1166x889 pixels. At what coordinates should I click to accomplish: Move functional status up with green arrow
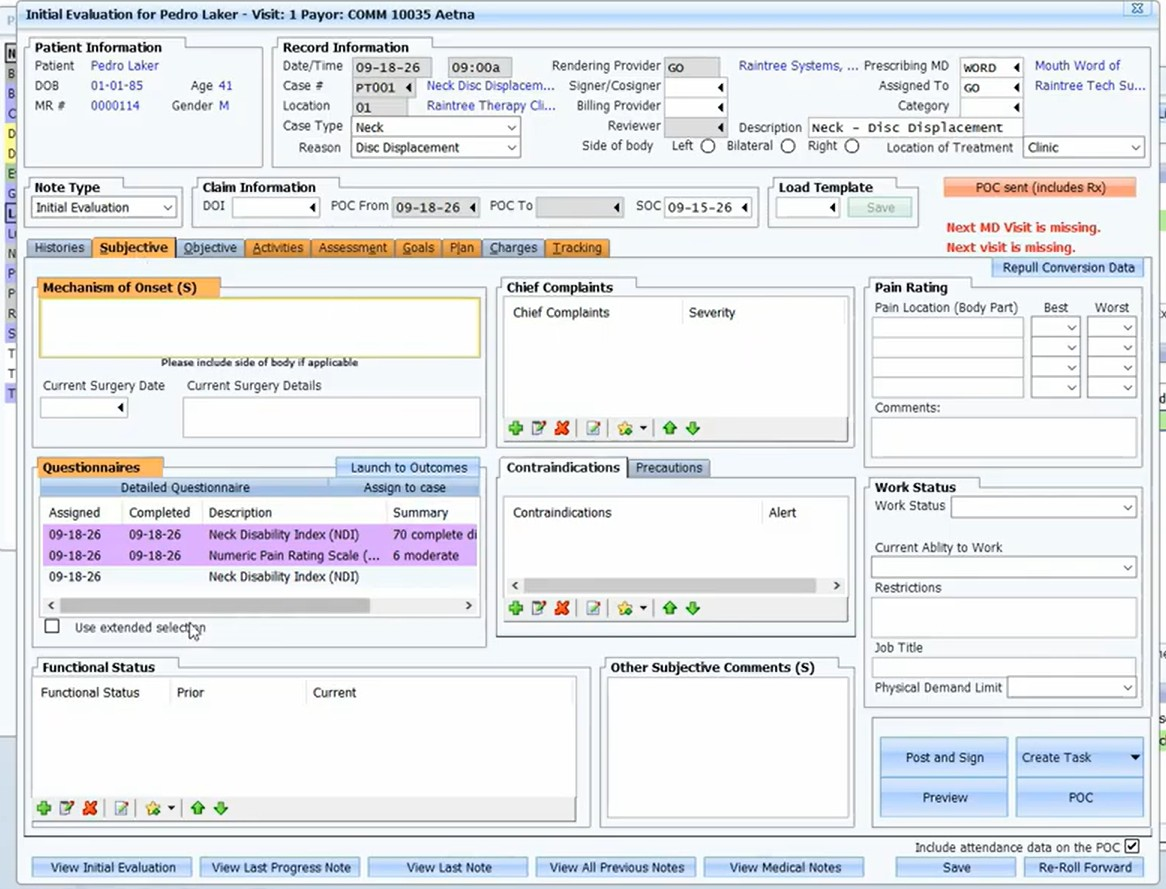point(197,809)
